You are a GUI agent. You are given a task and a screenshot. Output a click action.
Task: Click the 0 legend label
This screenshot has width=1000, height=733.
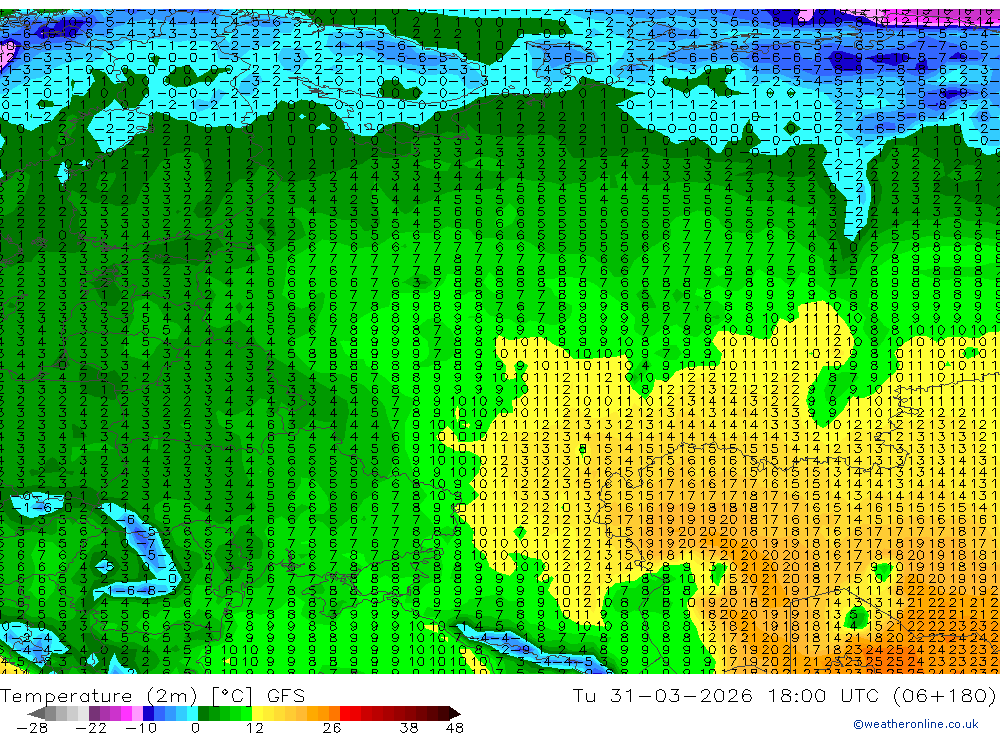click(x=195, y=728)
